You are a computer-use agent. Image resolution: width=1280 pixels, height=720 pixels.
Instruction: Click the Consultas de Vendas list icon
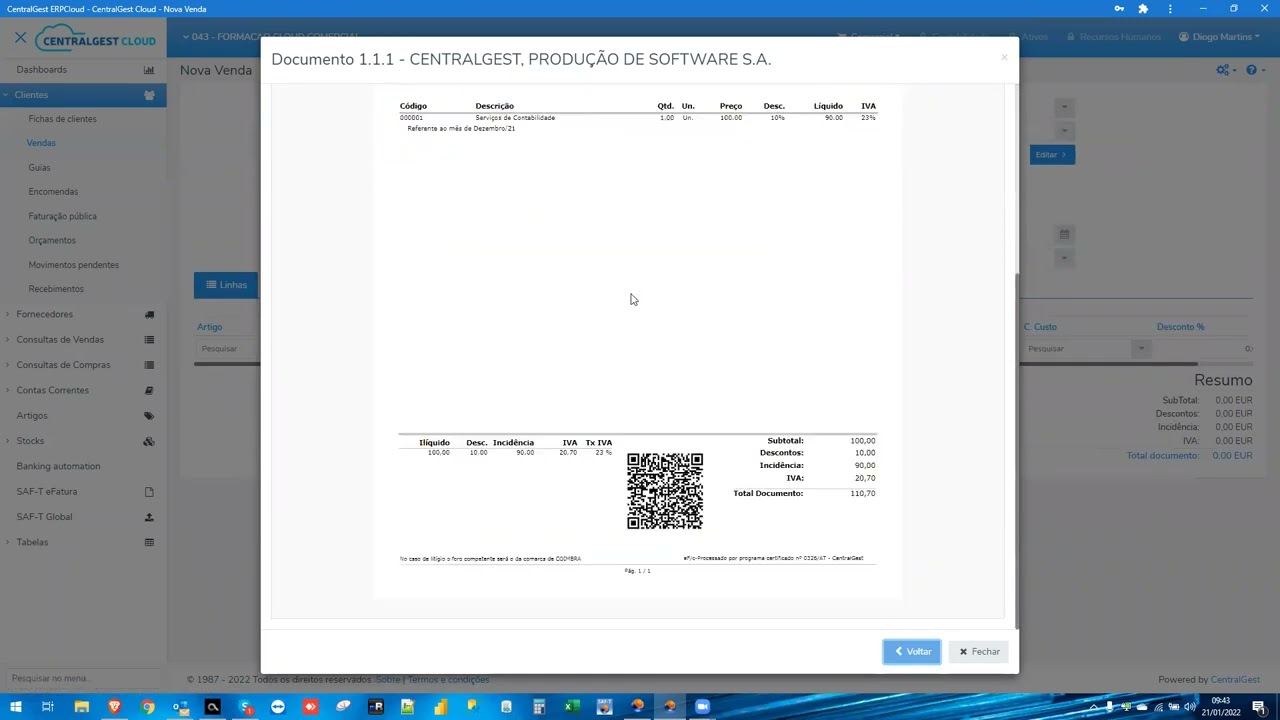[x=149, y=340]
